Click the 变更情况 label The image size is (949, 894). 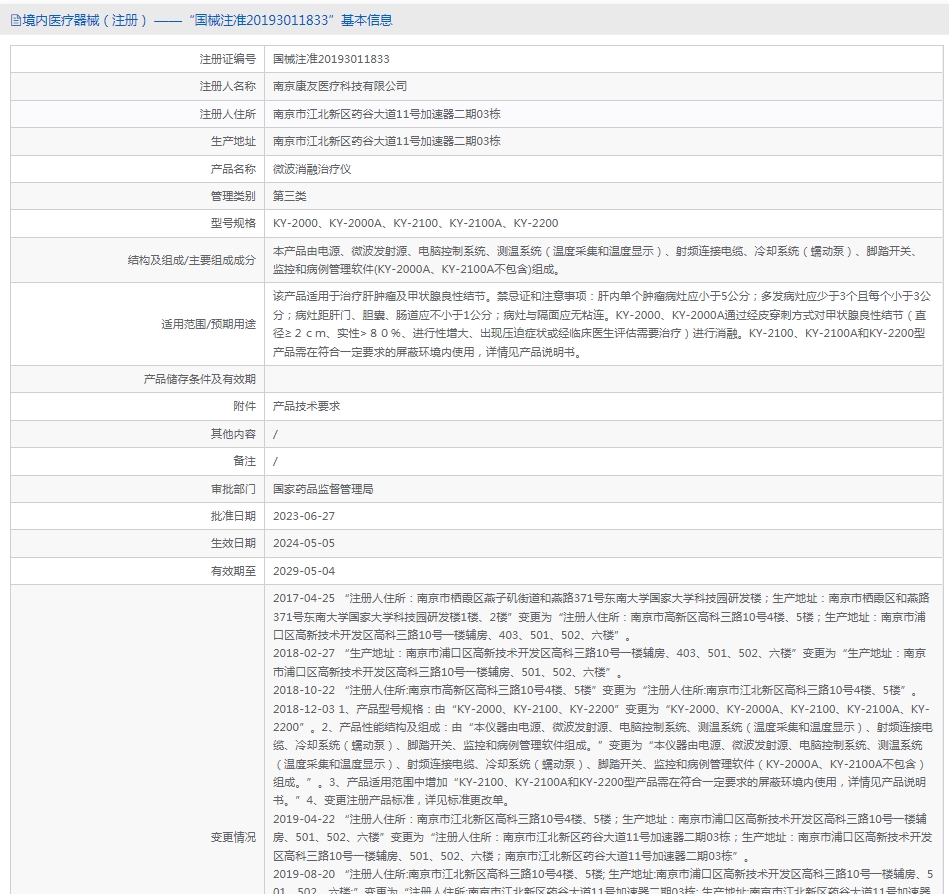(233, 838)
